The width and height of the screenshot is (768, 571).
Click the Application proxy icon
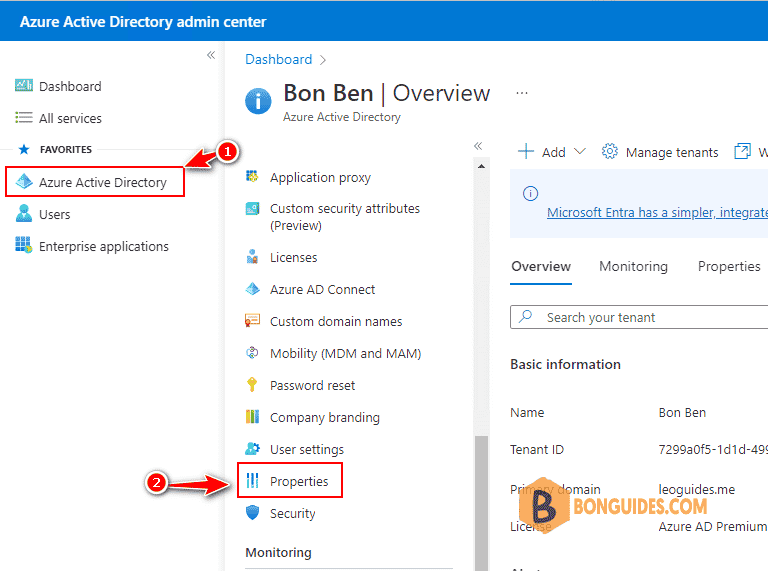pos(252,176)
